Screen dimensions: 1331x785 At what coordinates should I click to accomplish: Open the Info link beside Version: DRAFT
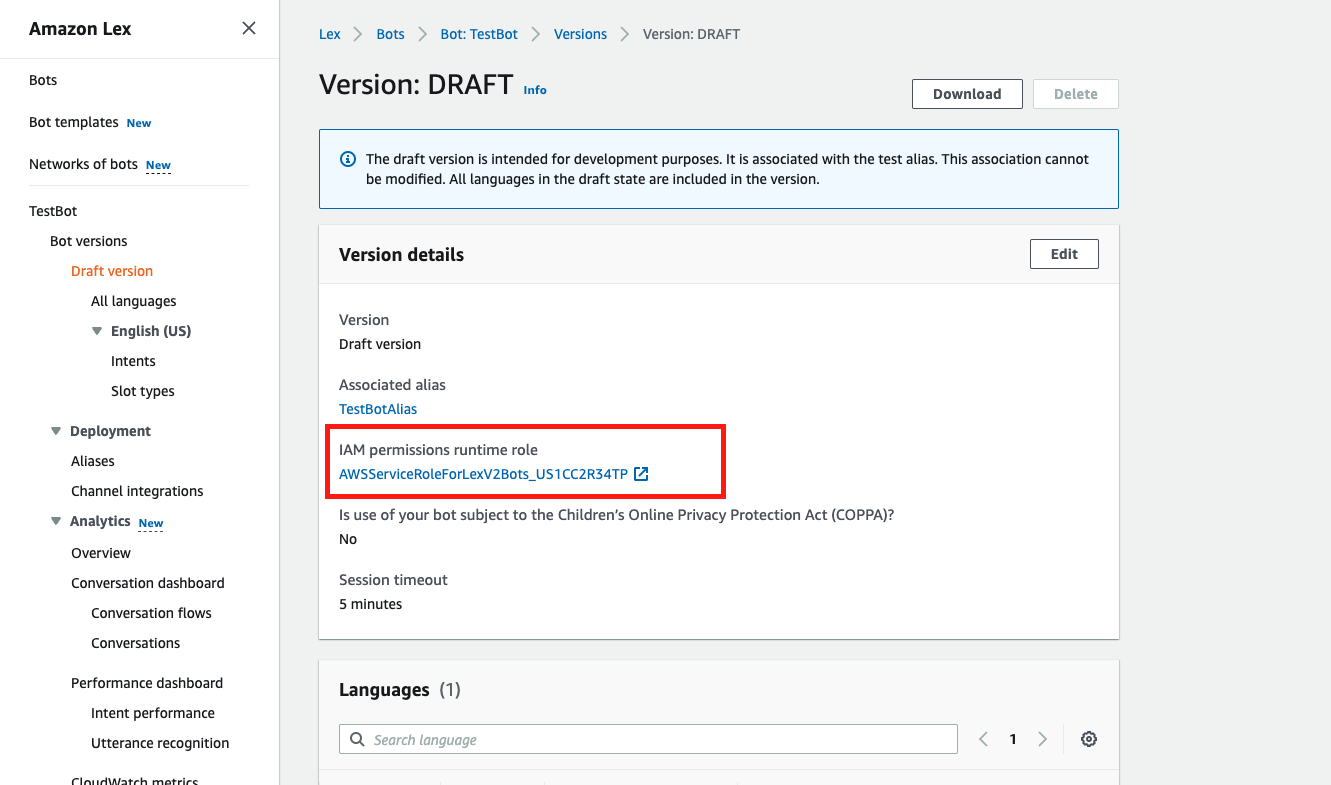535,90
